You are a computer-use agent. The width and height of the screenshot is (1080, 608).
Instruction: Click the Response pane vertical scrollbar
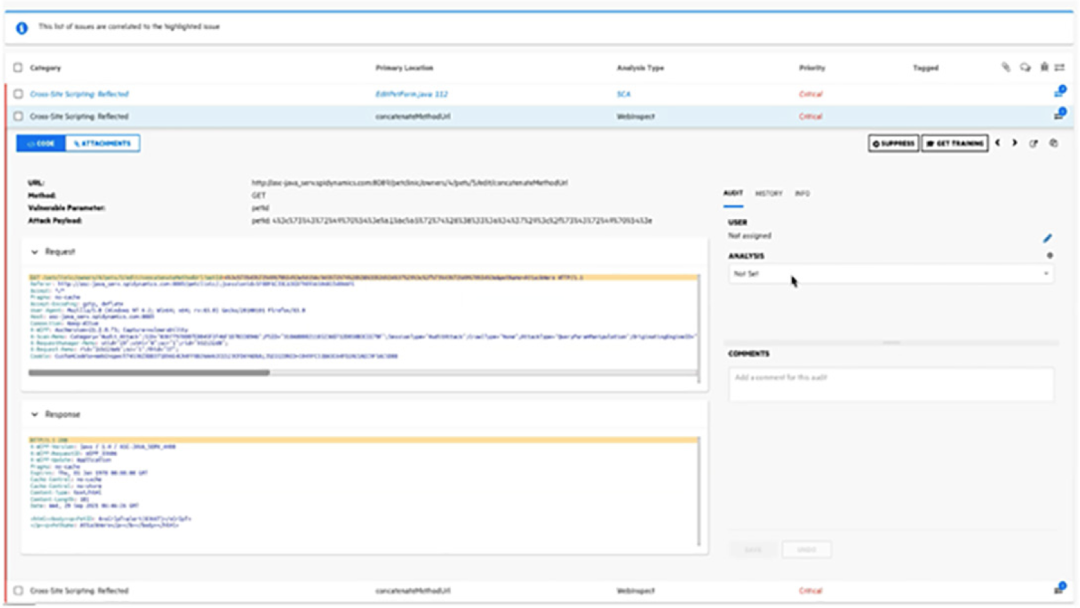coord(699,491)
